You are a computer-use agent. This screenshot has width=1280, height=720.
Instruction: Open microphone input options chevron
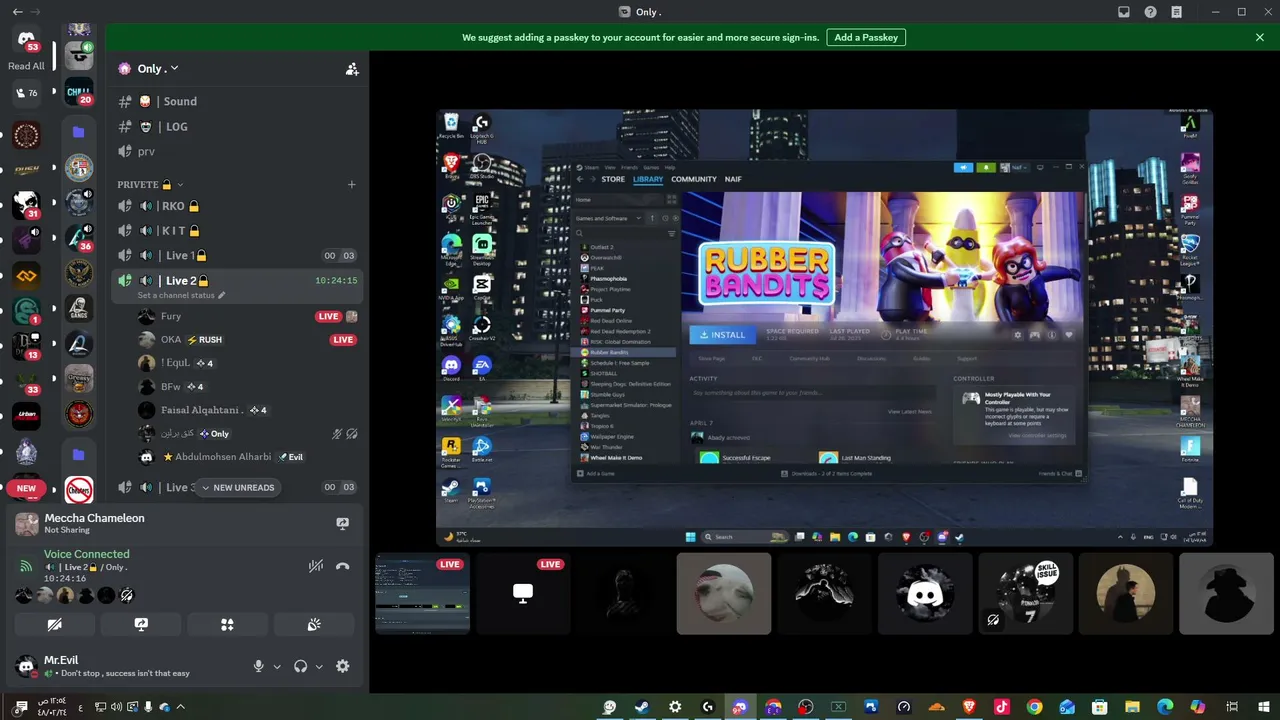[277, 667]
